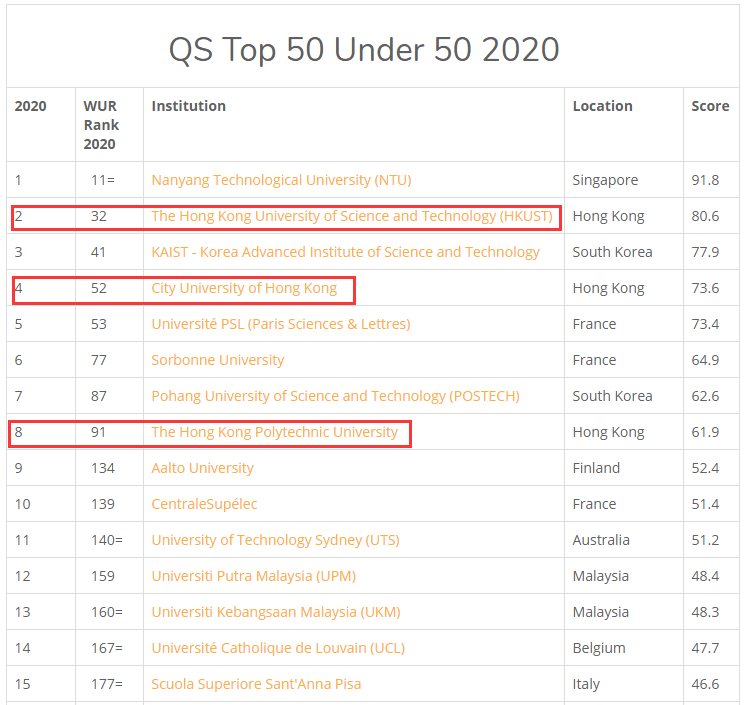Select The Hong Kong Polytechnic University link
745x705 pixels.
coord(274,432)
